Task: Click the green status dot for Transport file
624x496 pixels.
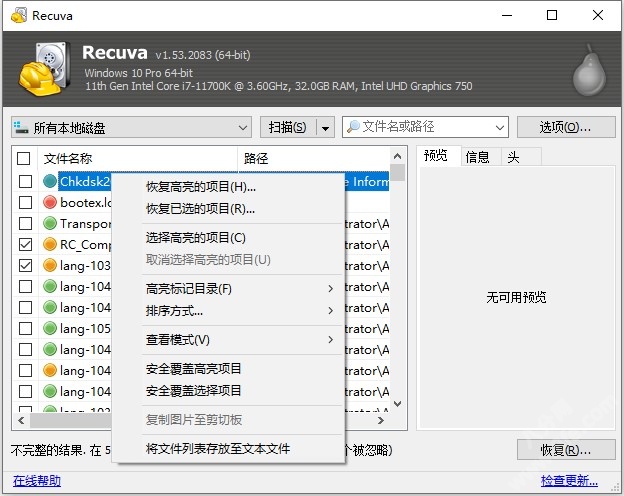Action: [50, 223]
